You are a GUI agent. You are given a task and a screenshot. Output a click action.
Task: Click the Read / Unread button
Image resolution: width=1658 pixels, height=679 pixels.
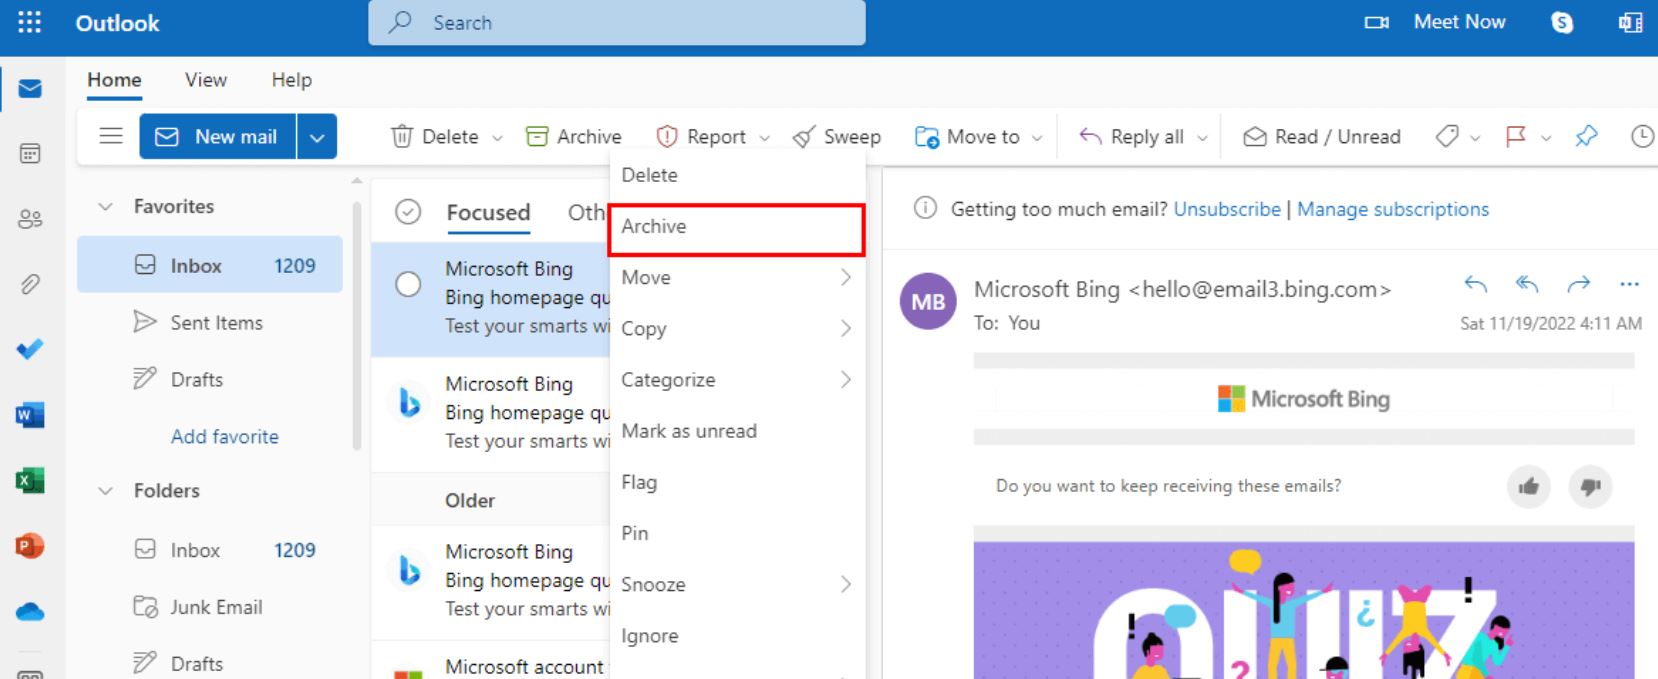point(1321,137)
